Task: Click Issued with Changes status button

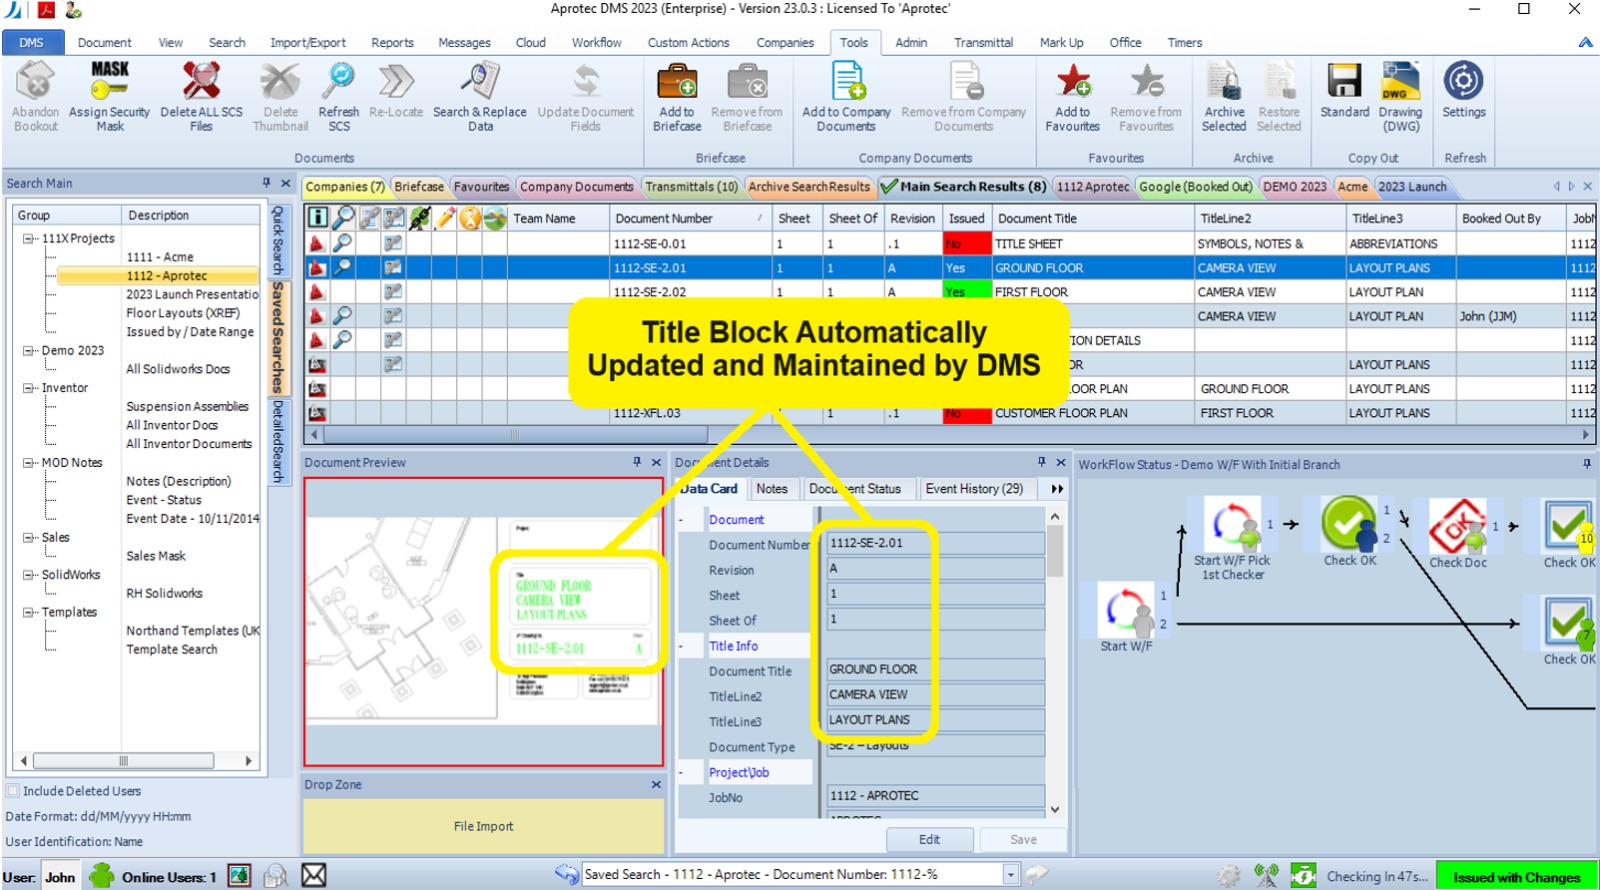Action: [1516, 877]
